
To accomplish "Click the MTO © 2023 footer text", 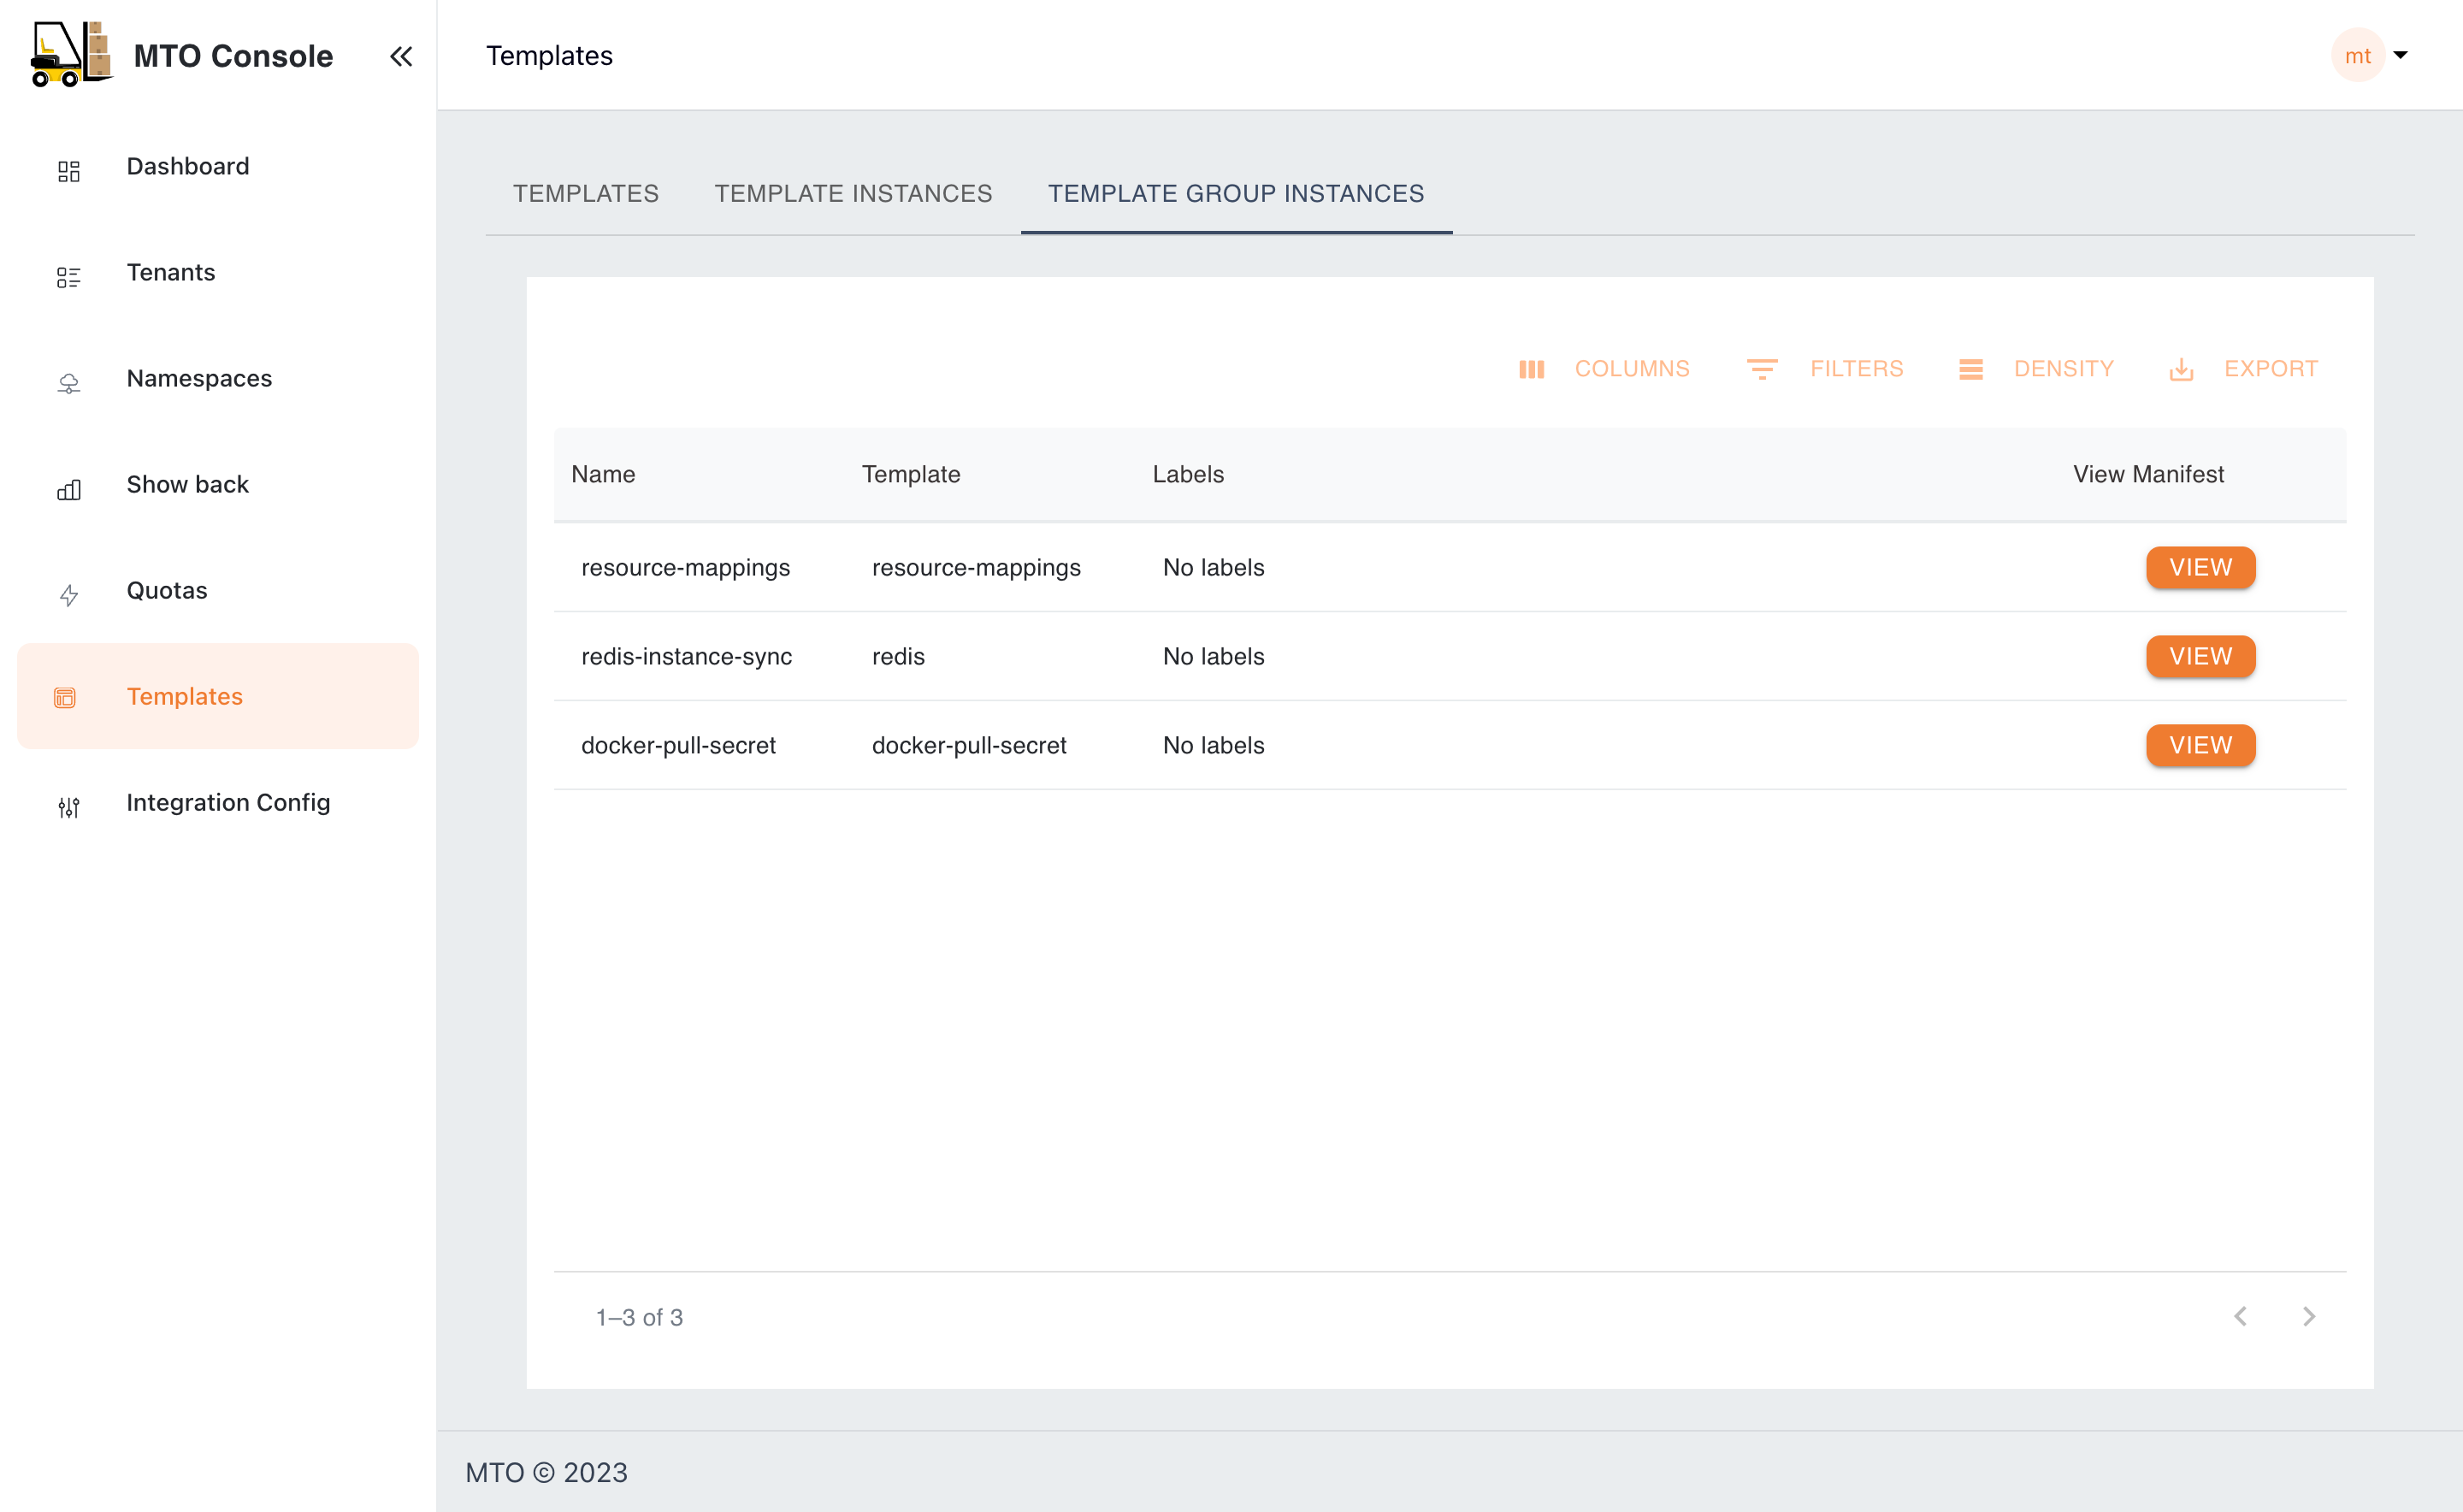I will click(x=546, y=1472).
